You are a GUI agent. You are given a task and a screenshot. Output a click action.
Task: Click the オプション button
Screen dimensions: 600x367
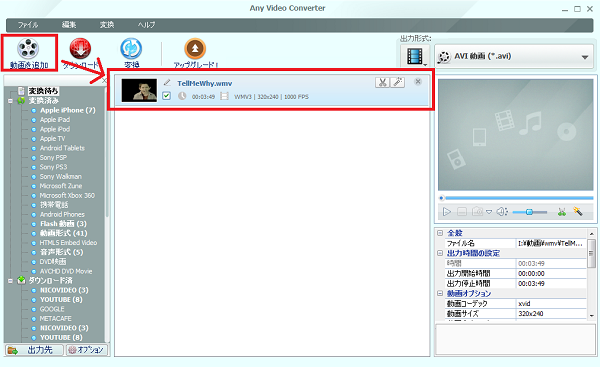(x=86, y=350)
